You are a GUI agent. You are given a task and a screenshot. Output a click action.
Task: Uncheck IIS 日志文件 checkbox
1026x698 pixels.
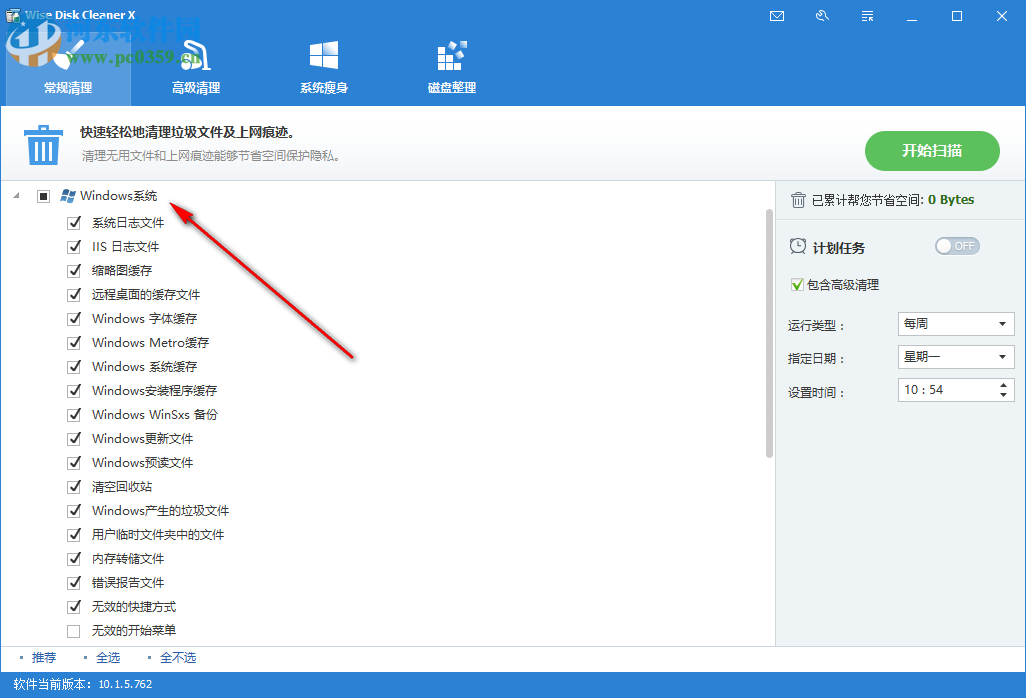[74, 247]
